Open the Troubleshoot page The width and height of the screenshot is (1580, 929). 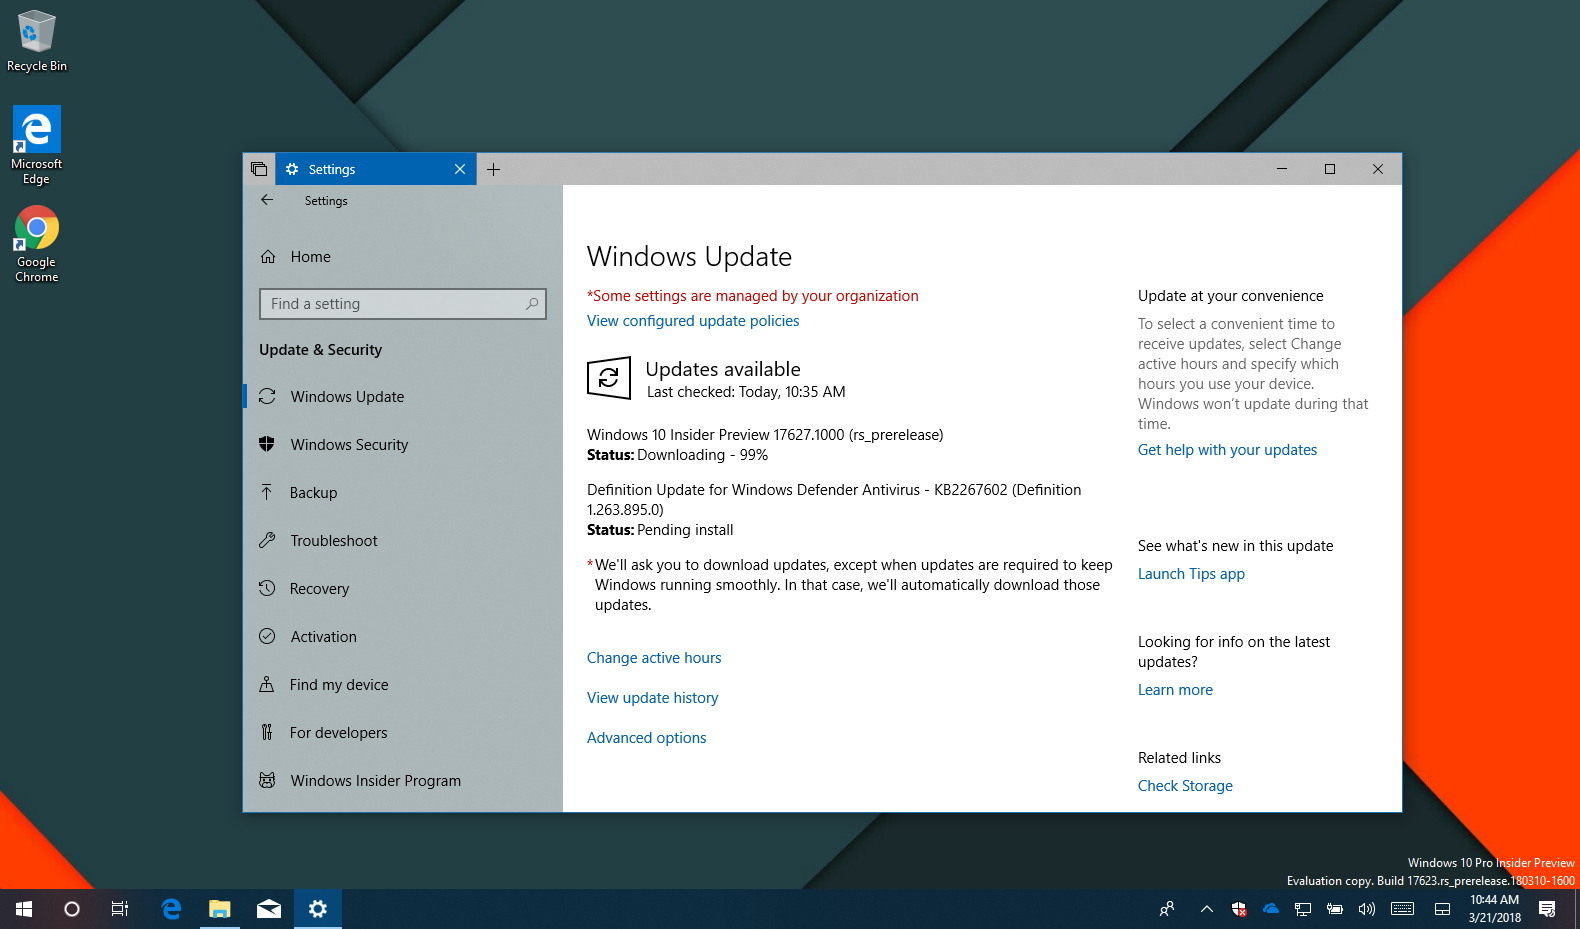[403, 541]
